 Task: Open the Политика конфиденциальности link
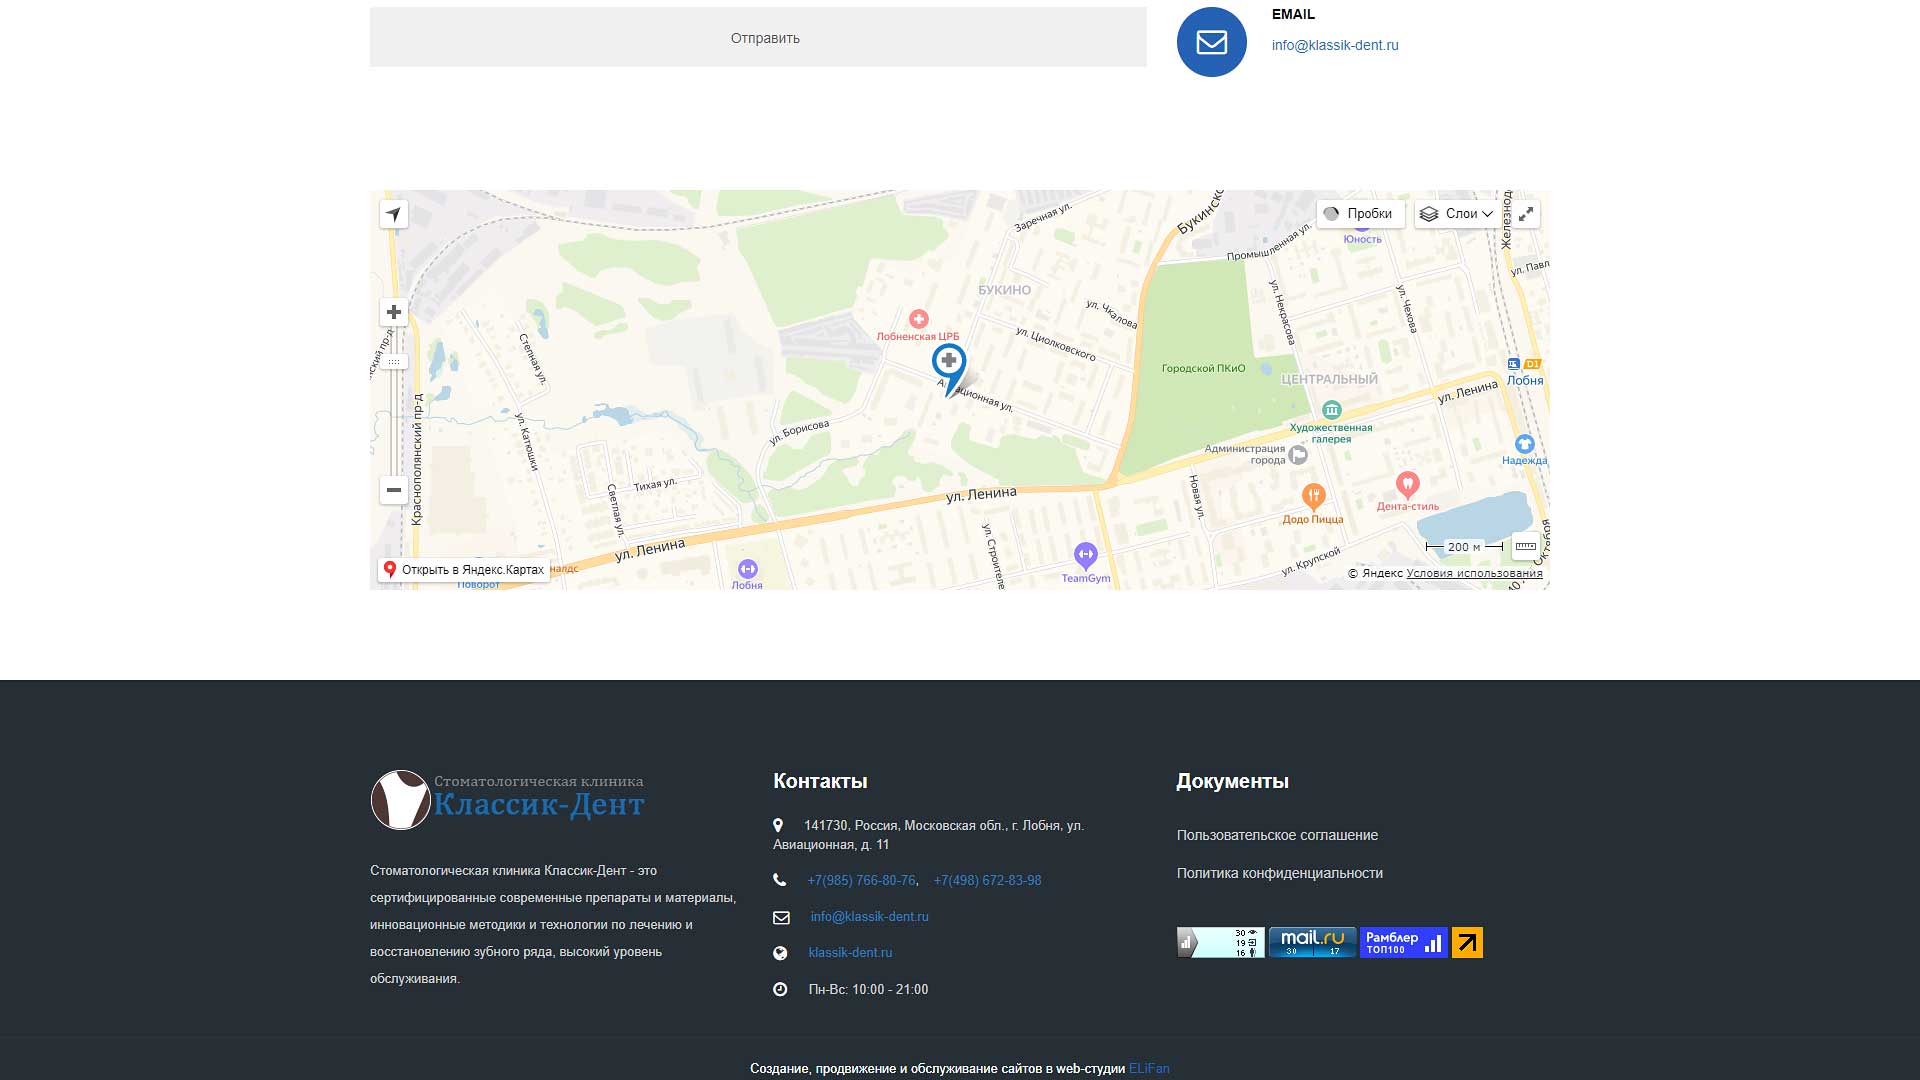click(1279, 873)
